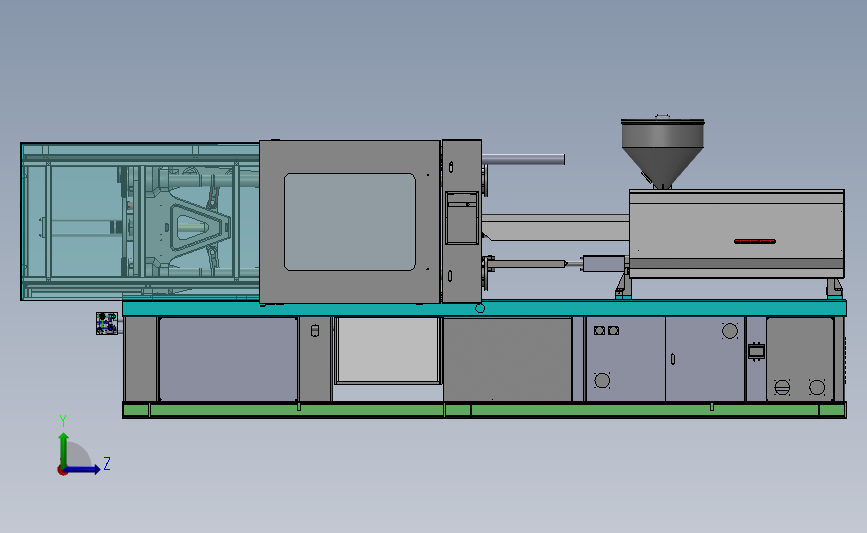Pick the small cylinder below the barrel

604,264
